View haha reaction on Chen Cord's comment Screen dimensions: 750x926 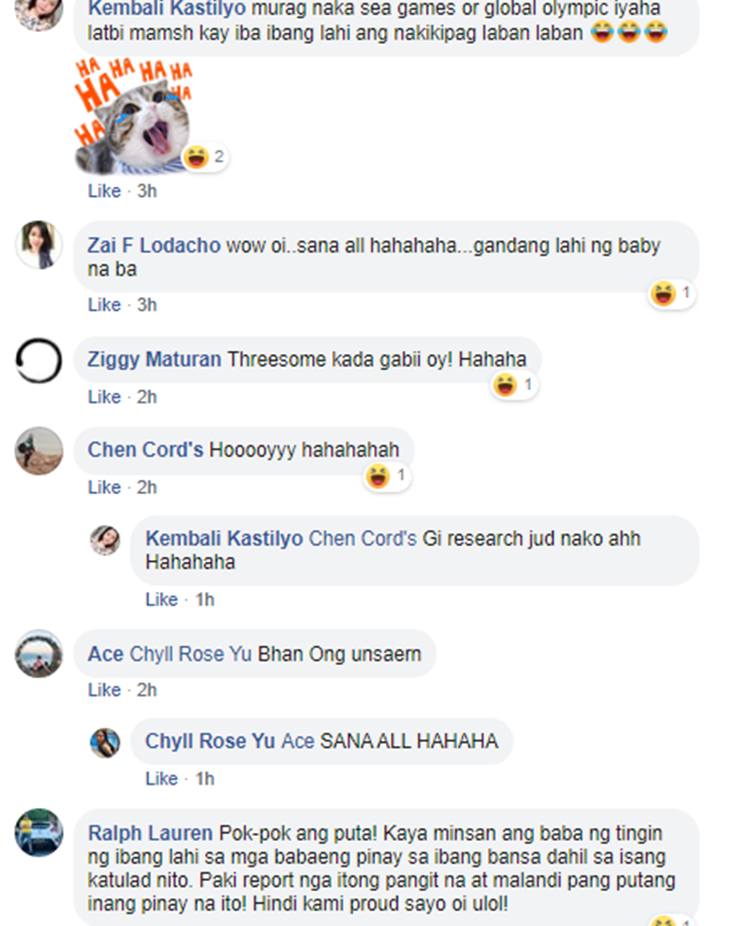click(387, 476)
